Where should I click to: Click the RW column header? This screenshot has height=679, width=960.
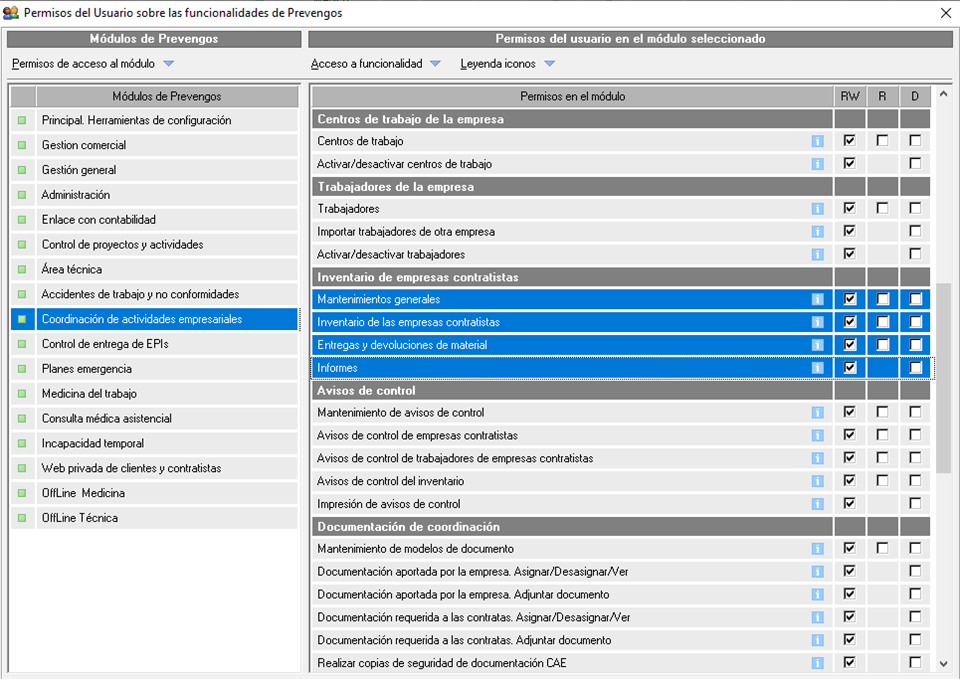849,97
